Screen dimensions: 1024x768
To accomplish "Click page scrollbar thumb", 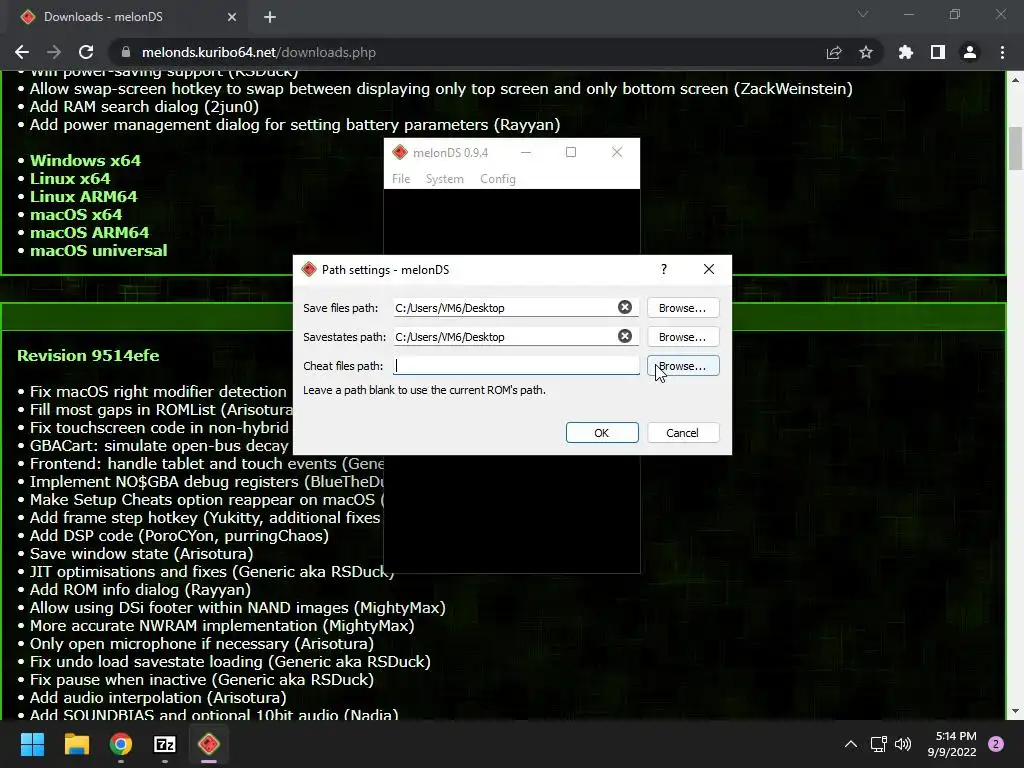I will 1015,148.
